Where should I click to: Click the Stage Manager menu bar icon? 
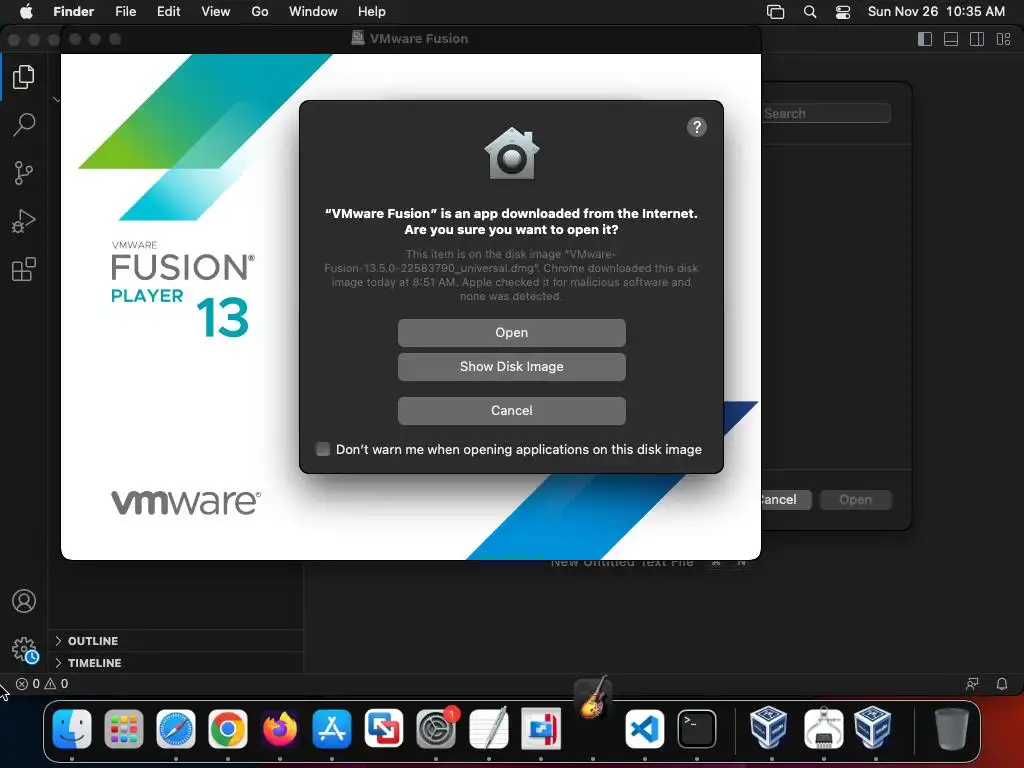point(775,12)
